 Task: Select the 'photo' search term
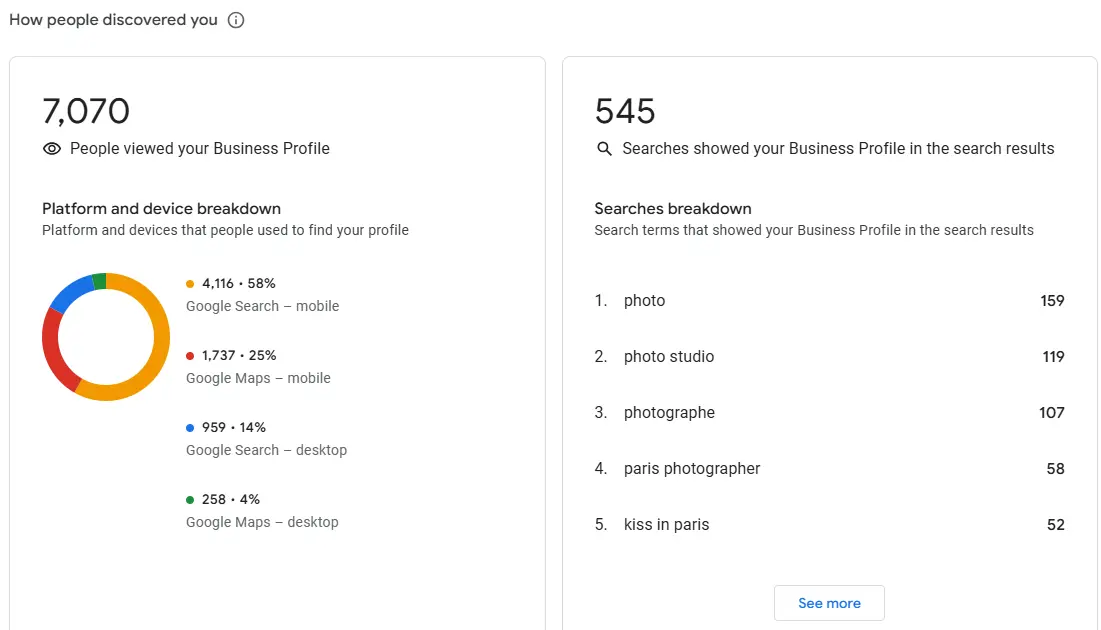[x=644, y=300]
